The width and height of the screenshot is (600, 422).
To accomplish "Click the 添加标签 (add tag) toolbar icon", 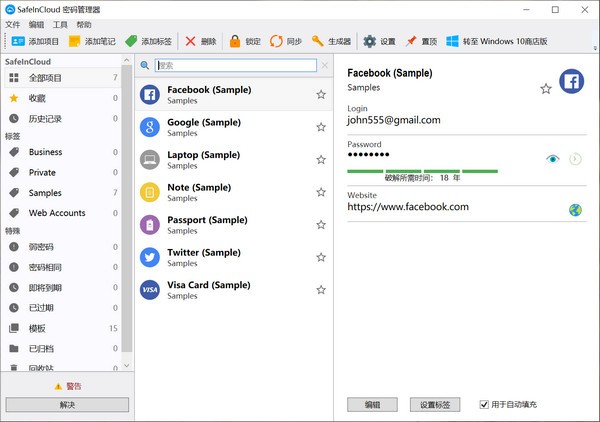I will pyautogui.click(x=131, y=42).
